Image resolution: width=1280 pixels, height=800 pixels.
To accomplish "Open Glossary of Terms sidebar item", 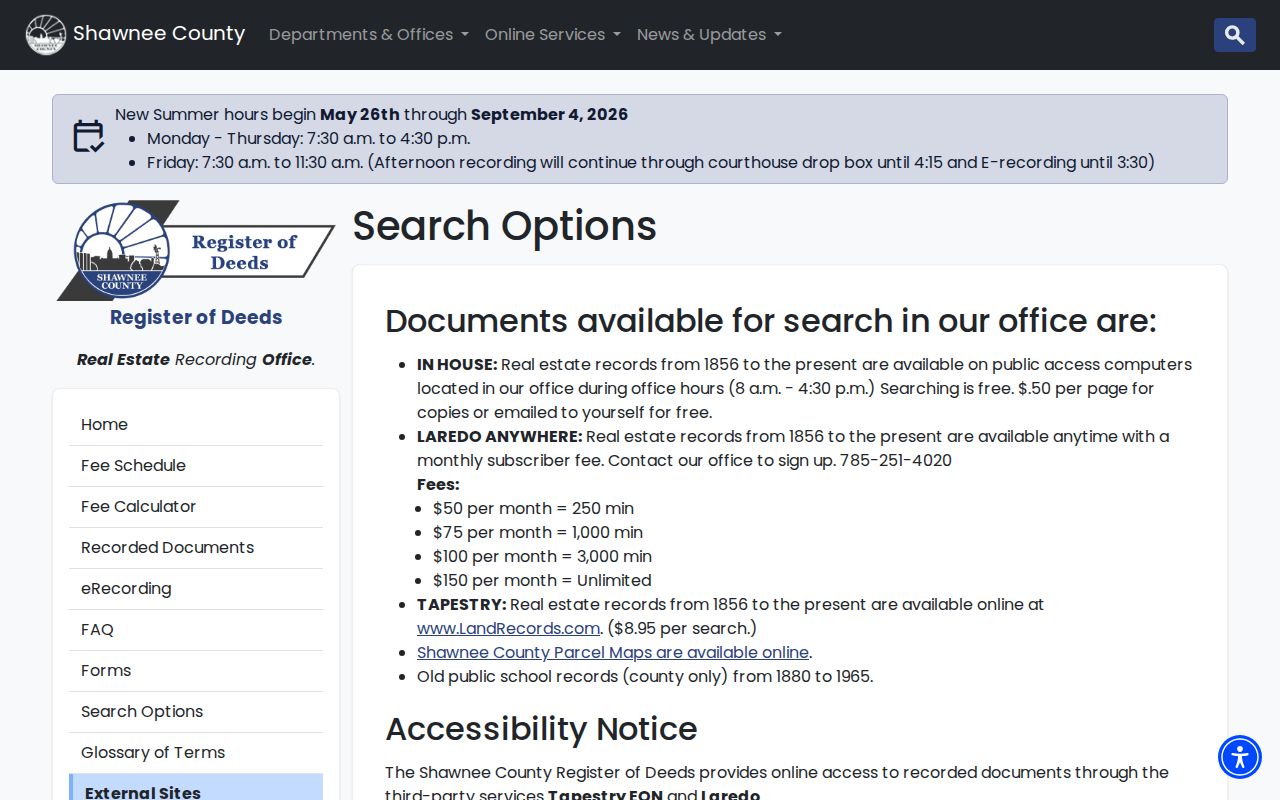I will 196,753.
